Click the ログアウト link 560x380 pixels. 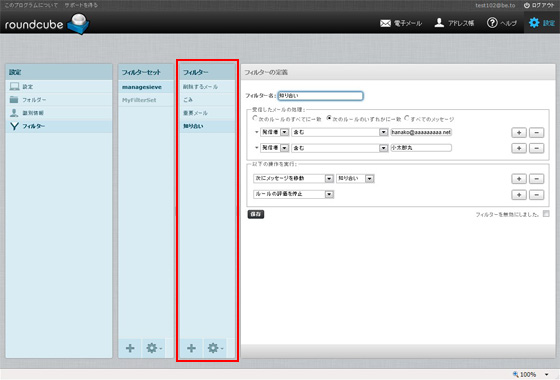tap(539, 5)
